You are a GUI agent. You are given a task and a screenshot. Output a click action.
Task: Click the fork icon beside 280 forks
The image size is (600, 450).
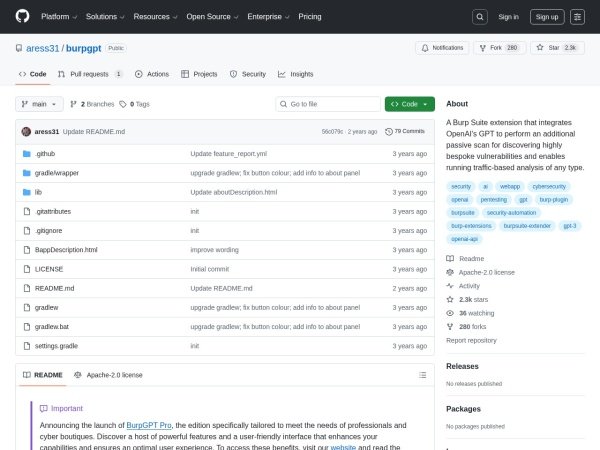[450, 327]
